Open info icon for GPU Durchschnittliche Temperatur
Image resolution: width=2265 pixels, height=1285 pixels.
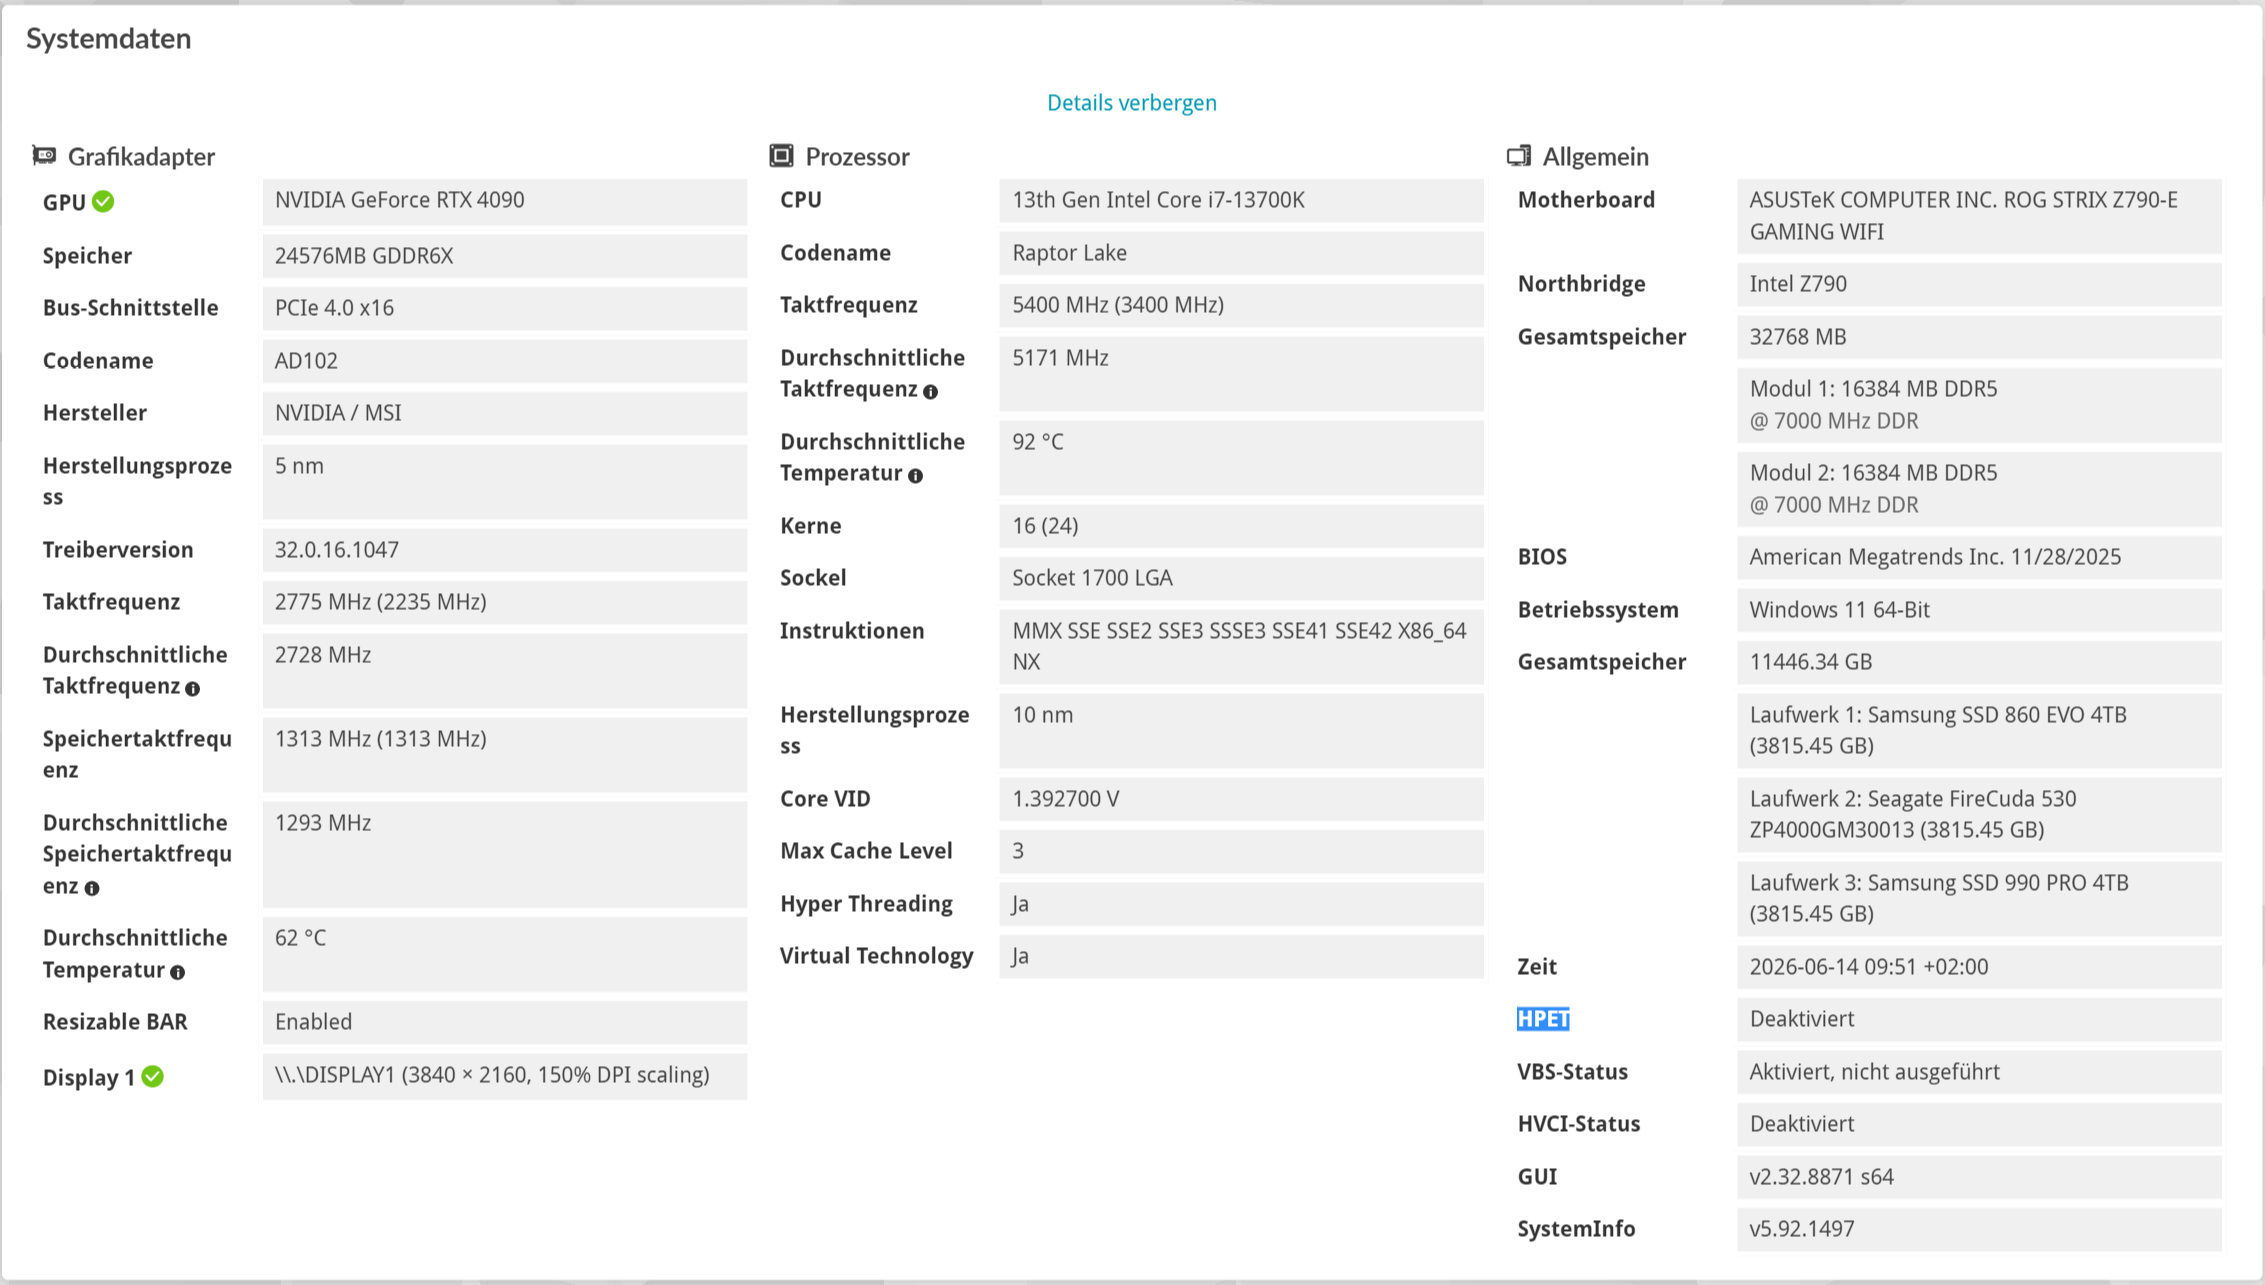[177, 972]
